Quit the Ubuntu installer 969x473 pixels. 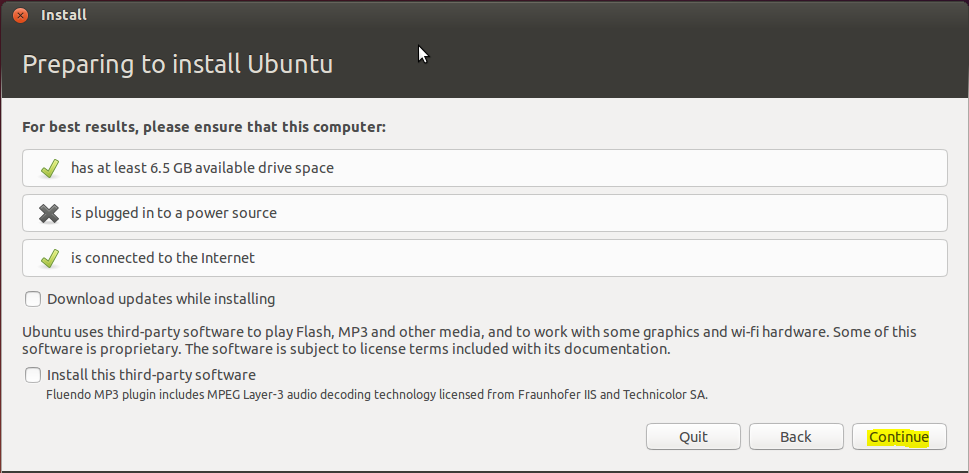[x=693, y=437]
